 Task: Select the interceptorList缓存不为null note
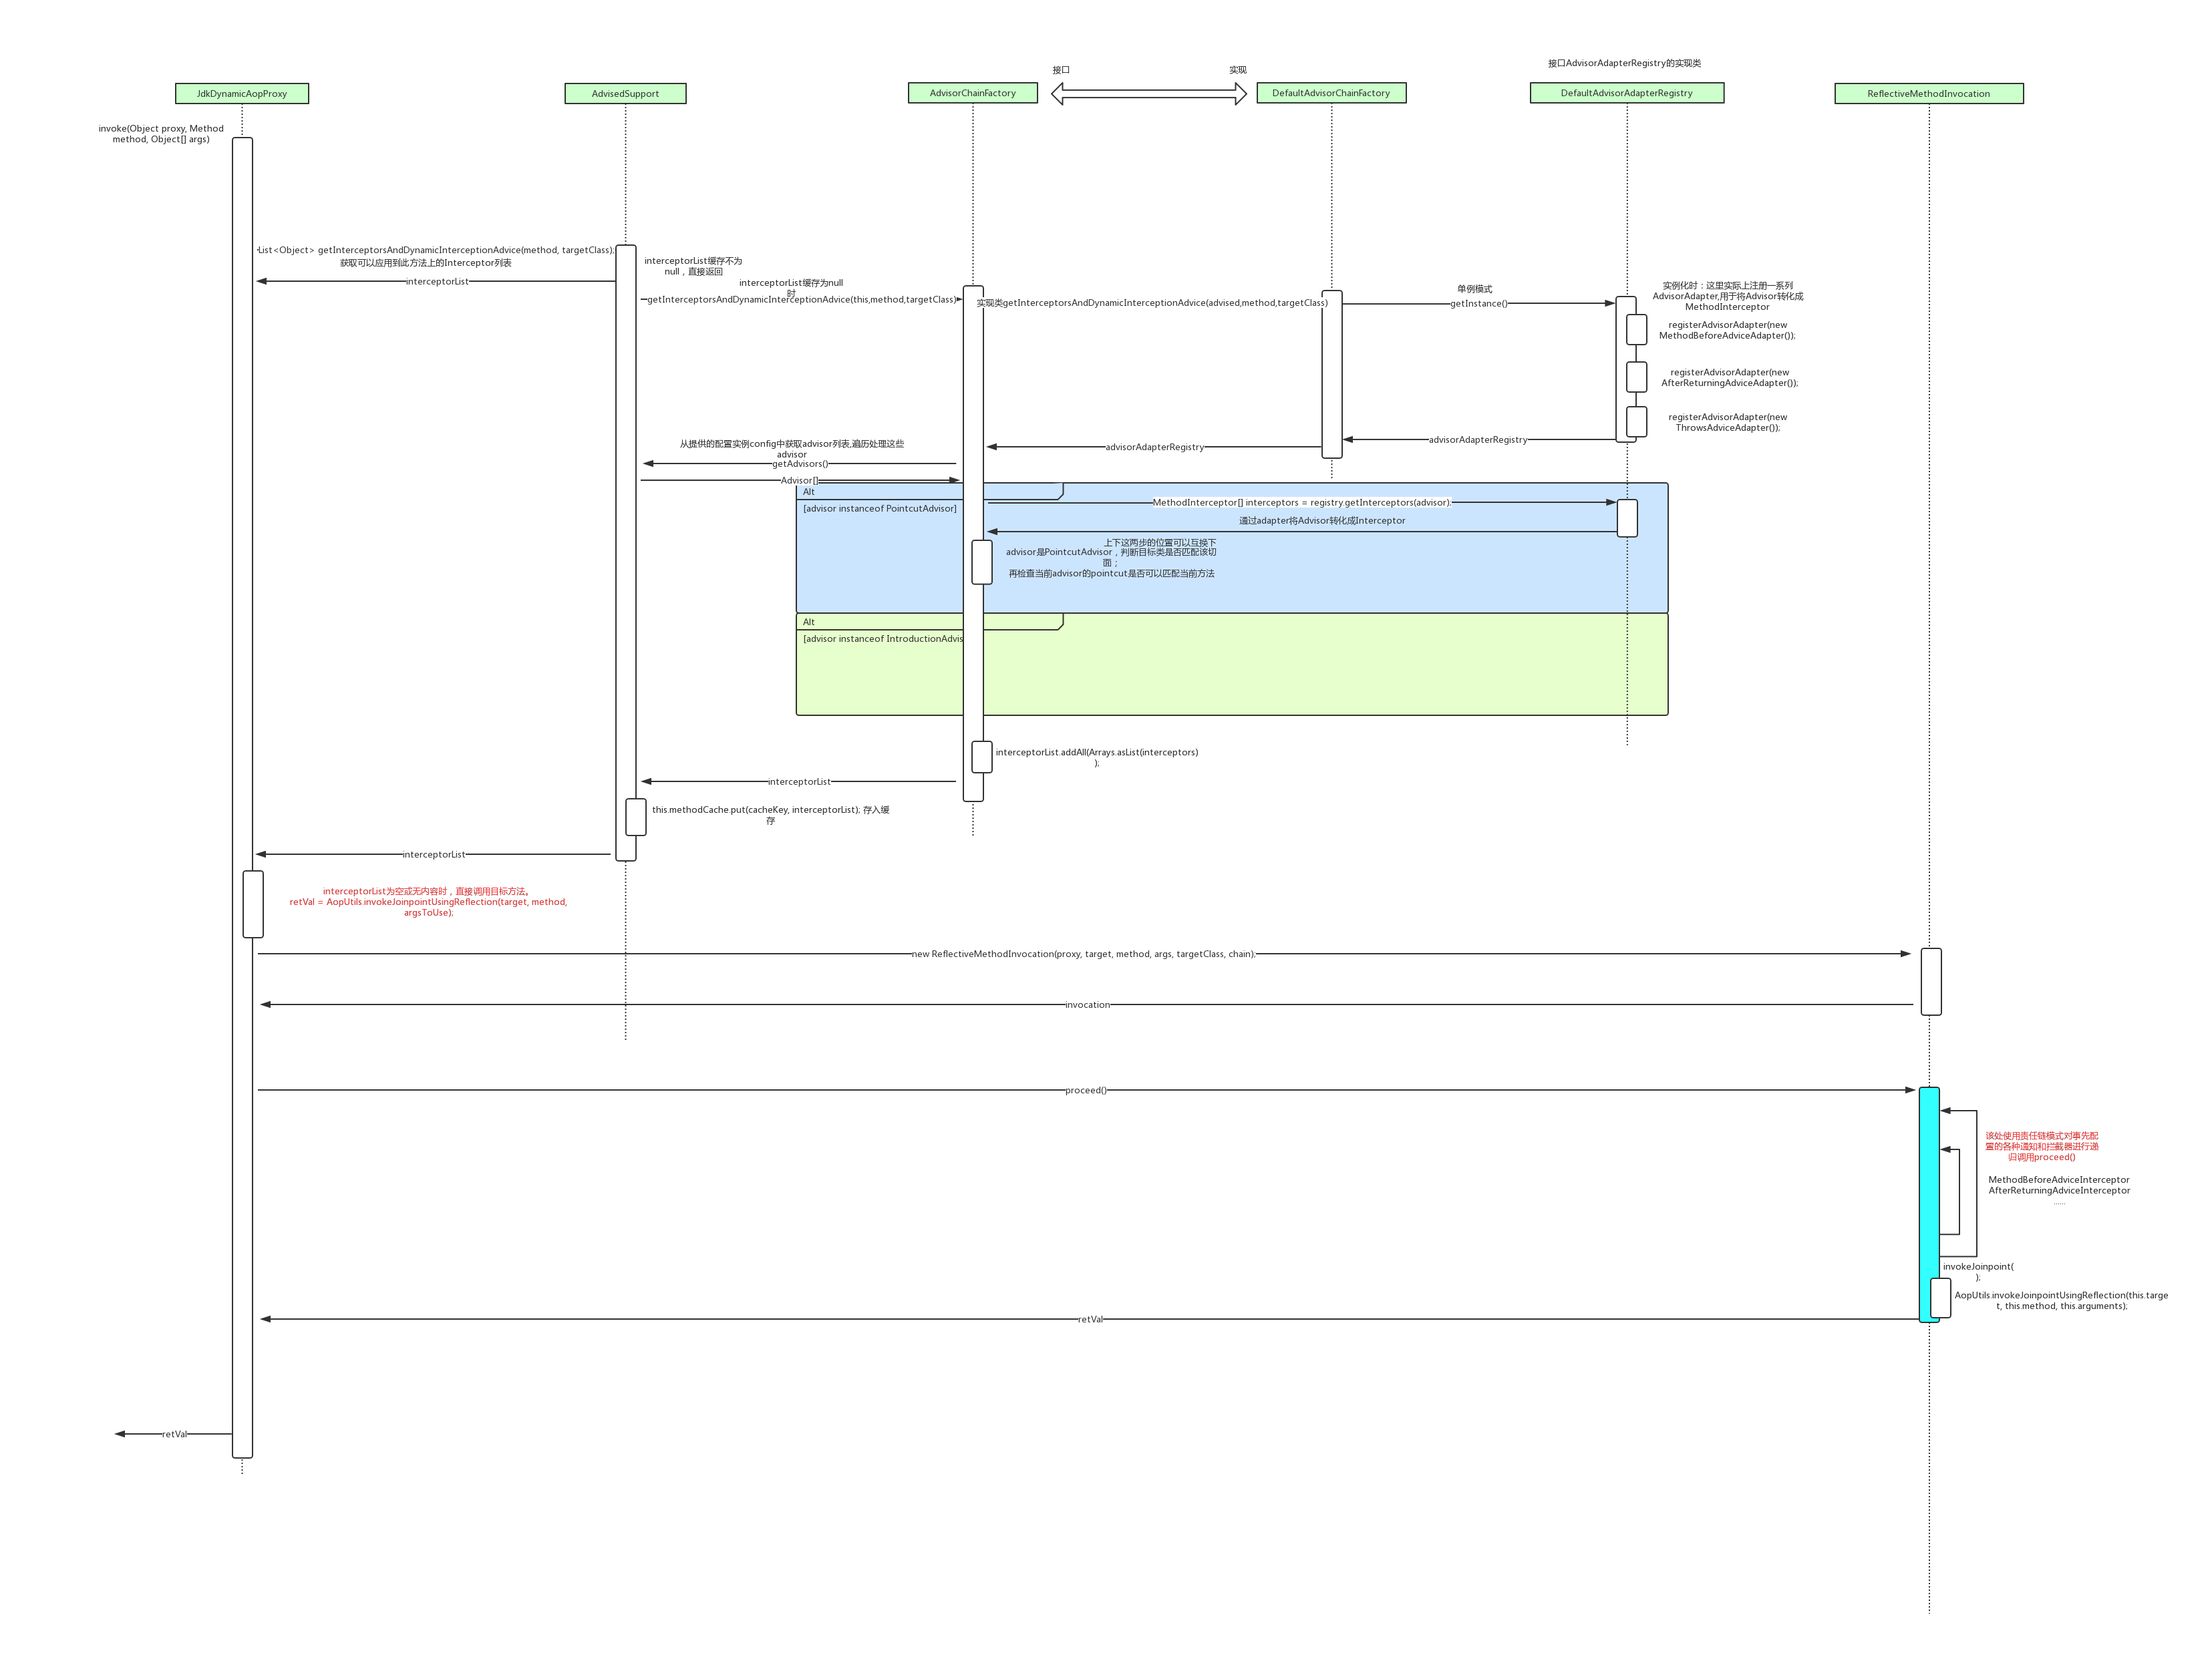pyautogui.click(x=693, y=266)
